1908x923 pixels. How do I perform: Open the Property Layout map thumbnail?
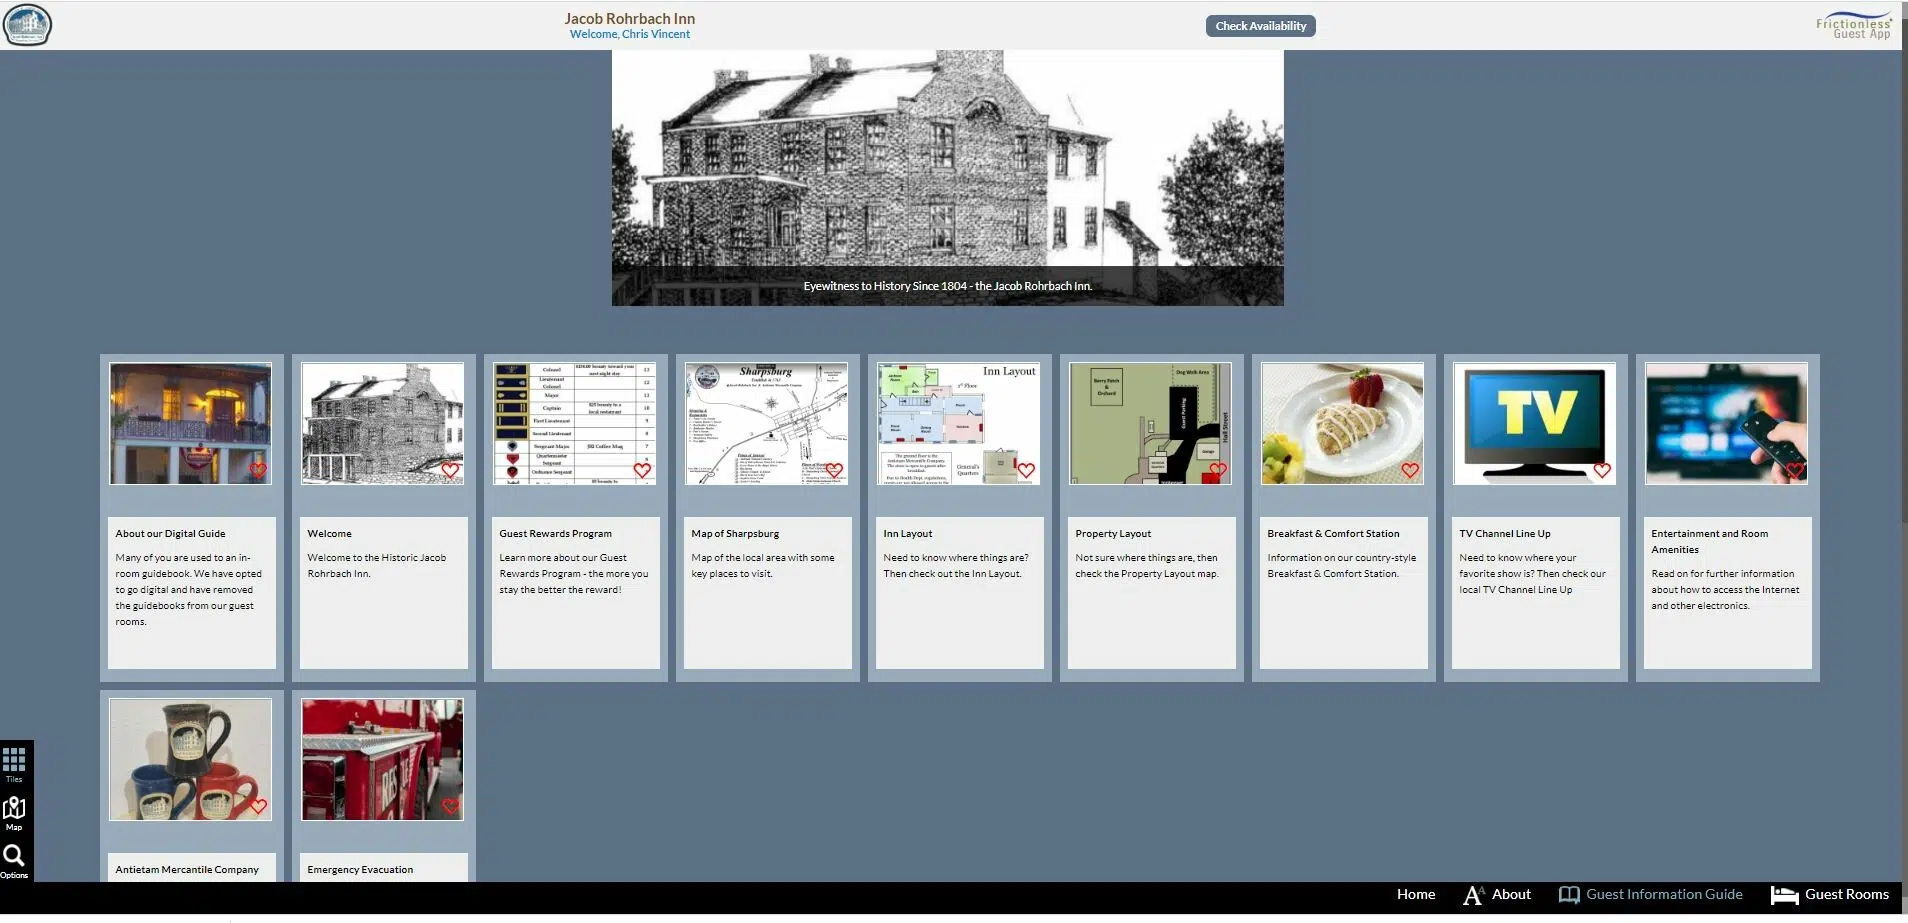point(1150,424)
